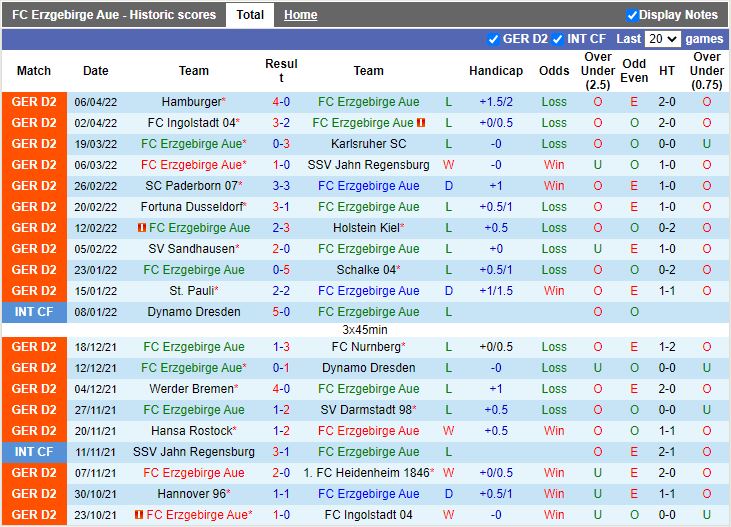Screen dimensions: 731x527
Task: Select FC Nurnberg team name
Action: [366, 347]
